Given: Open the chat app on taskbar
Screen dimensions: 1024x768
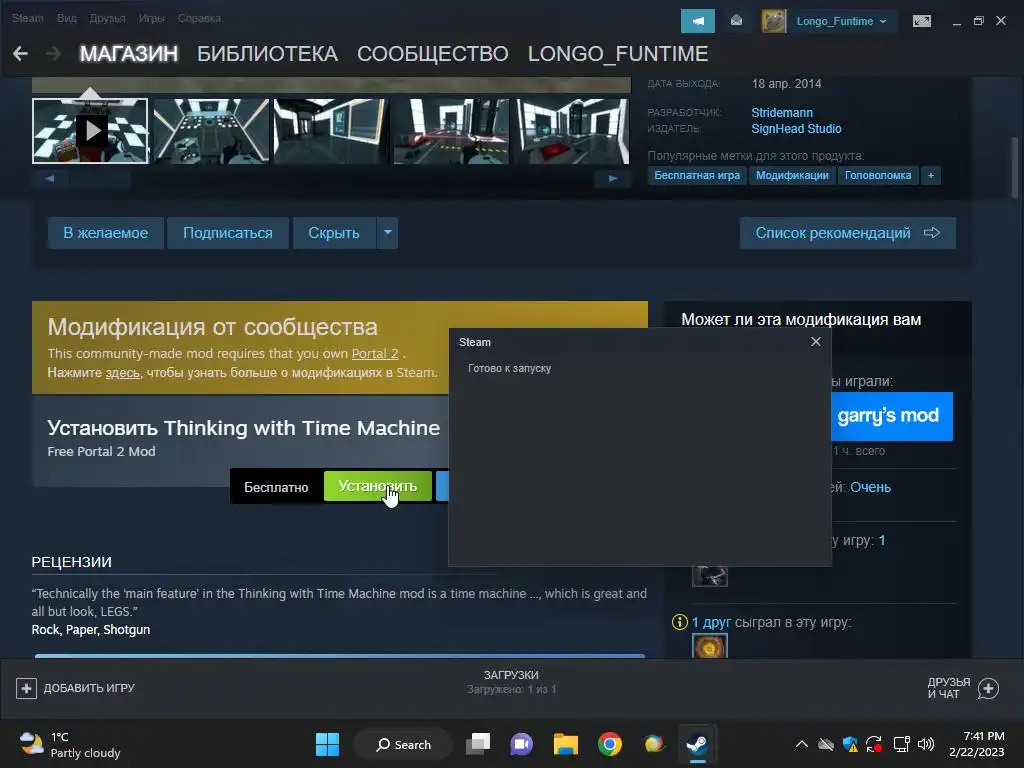Looking at the screenshot, I should point(521,744).
